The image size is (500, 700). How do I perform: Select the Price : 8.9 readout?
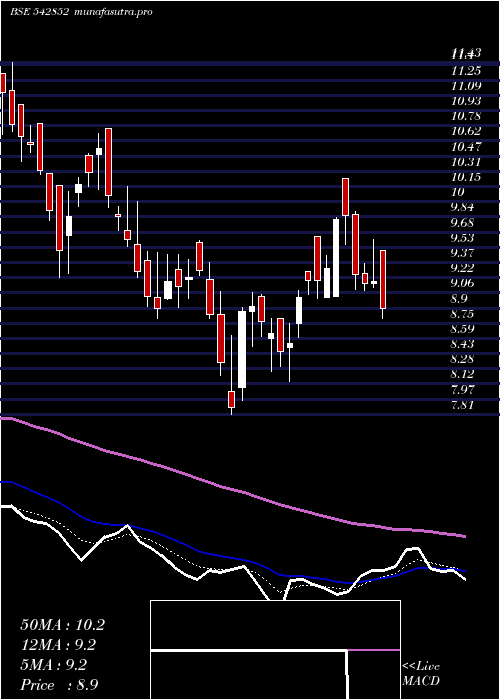[59, 685]
